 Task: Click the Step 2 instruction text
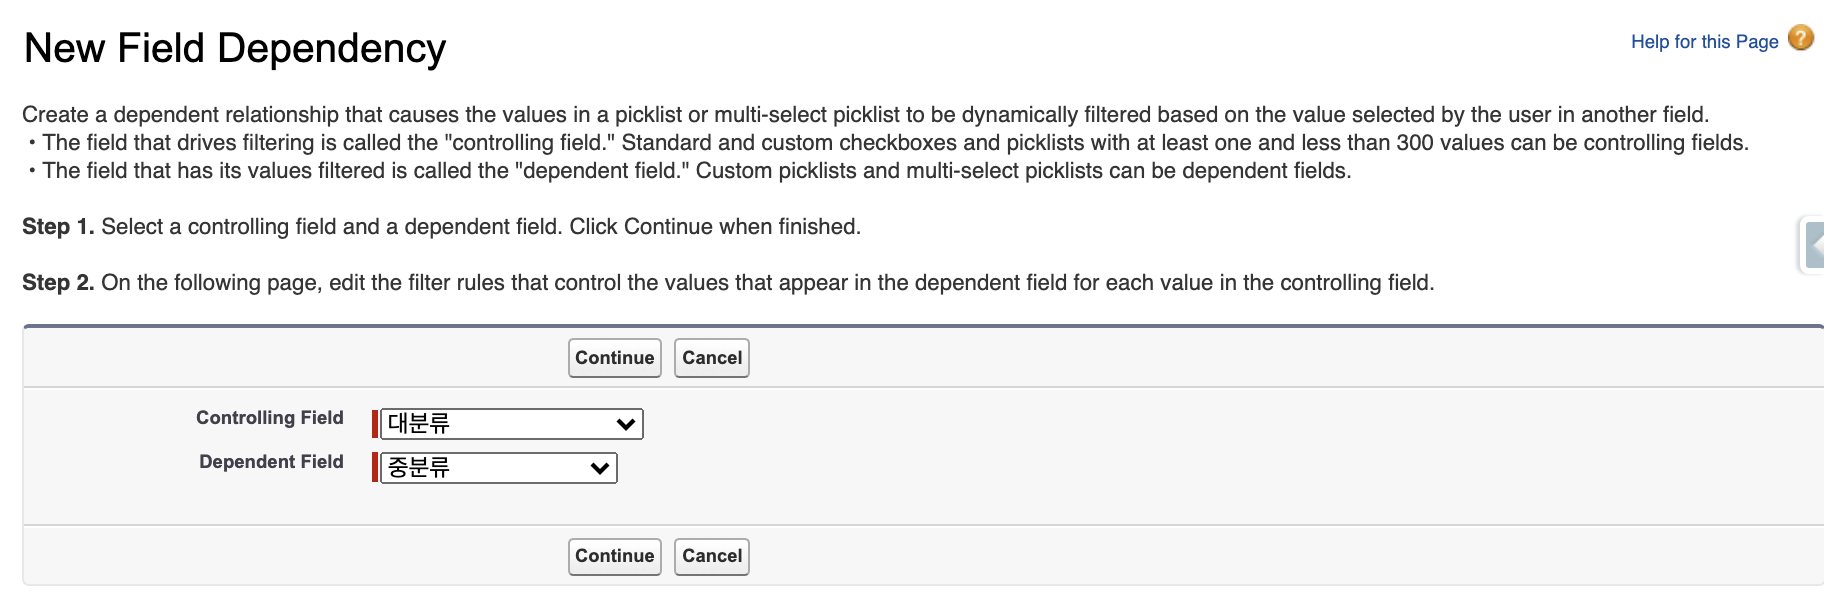pos(728,283)
